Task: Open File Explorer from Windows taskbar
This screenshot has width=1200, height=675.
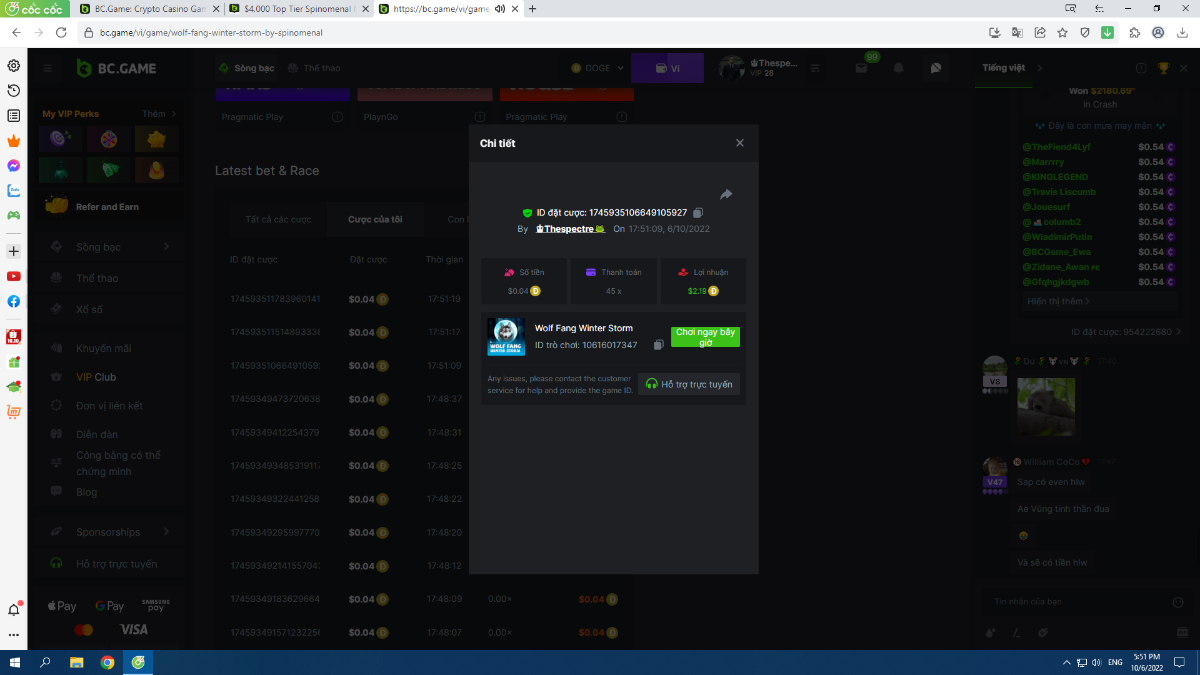Action: click(x=76, y=662)
